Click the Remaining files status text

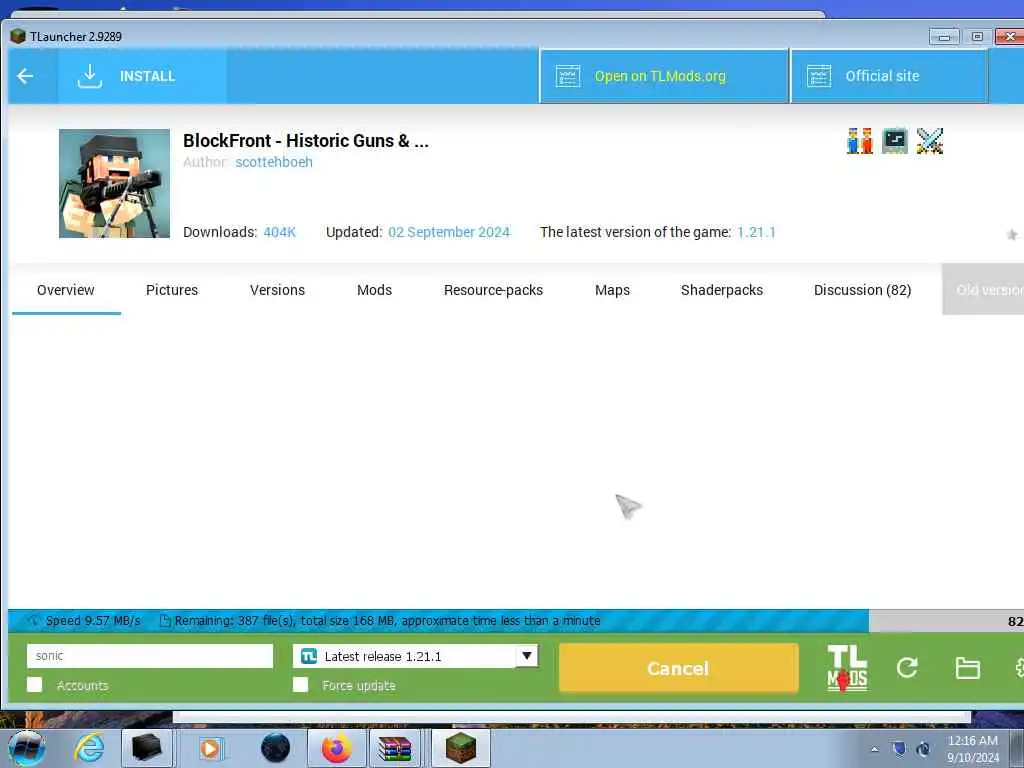[387, 621]
